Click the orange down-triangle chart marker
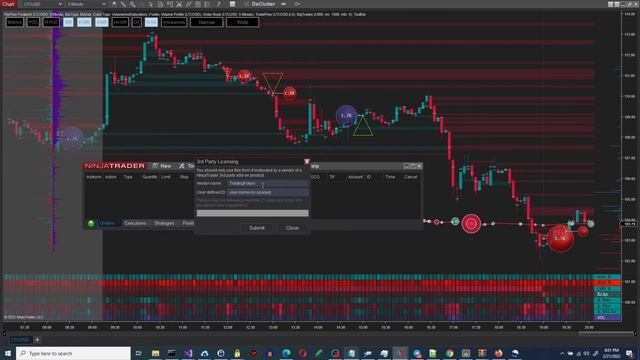This screenshot has height=360, width=640. pos(273,83)
